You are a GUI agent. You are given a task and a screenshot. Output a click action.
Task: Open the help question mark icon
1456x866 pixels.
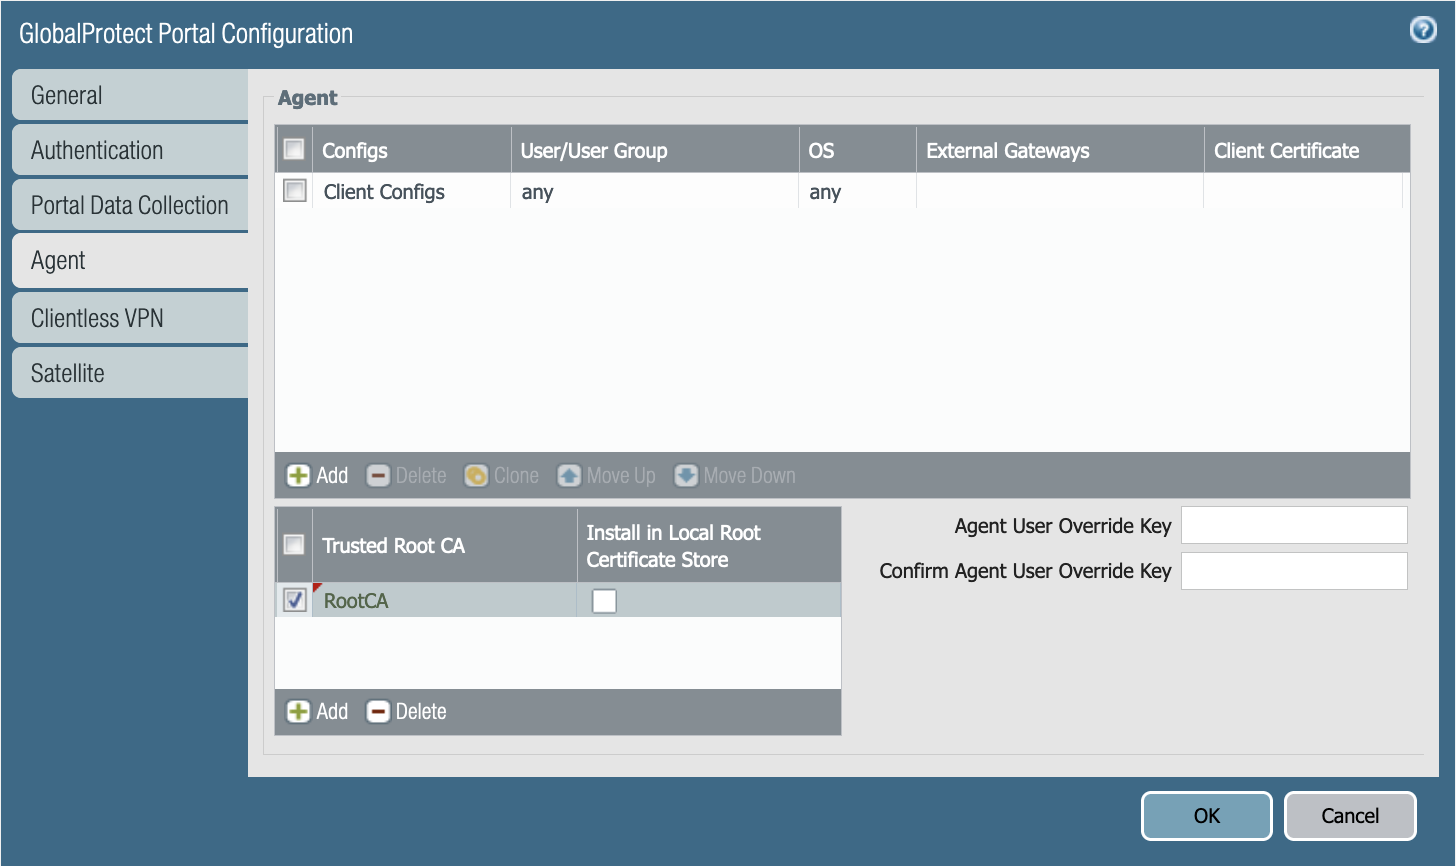point(1422,31)
